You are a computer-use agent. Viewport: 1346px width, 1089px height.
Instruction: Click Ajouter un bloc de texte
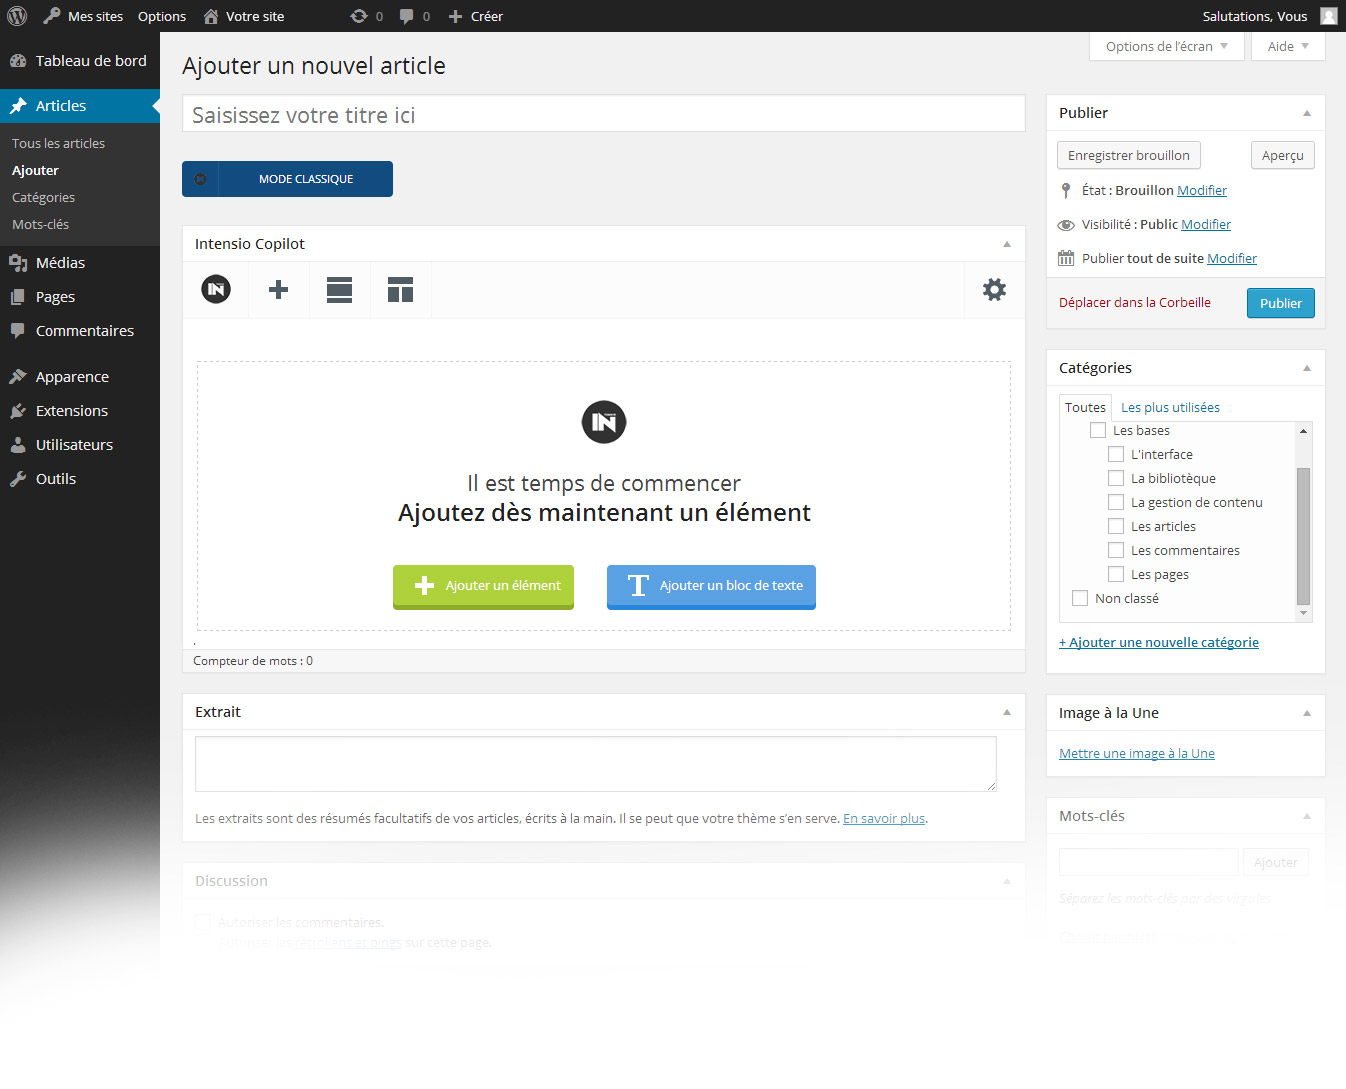tap(711, 587)
